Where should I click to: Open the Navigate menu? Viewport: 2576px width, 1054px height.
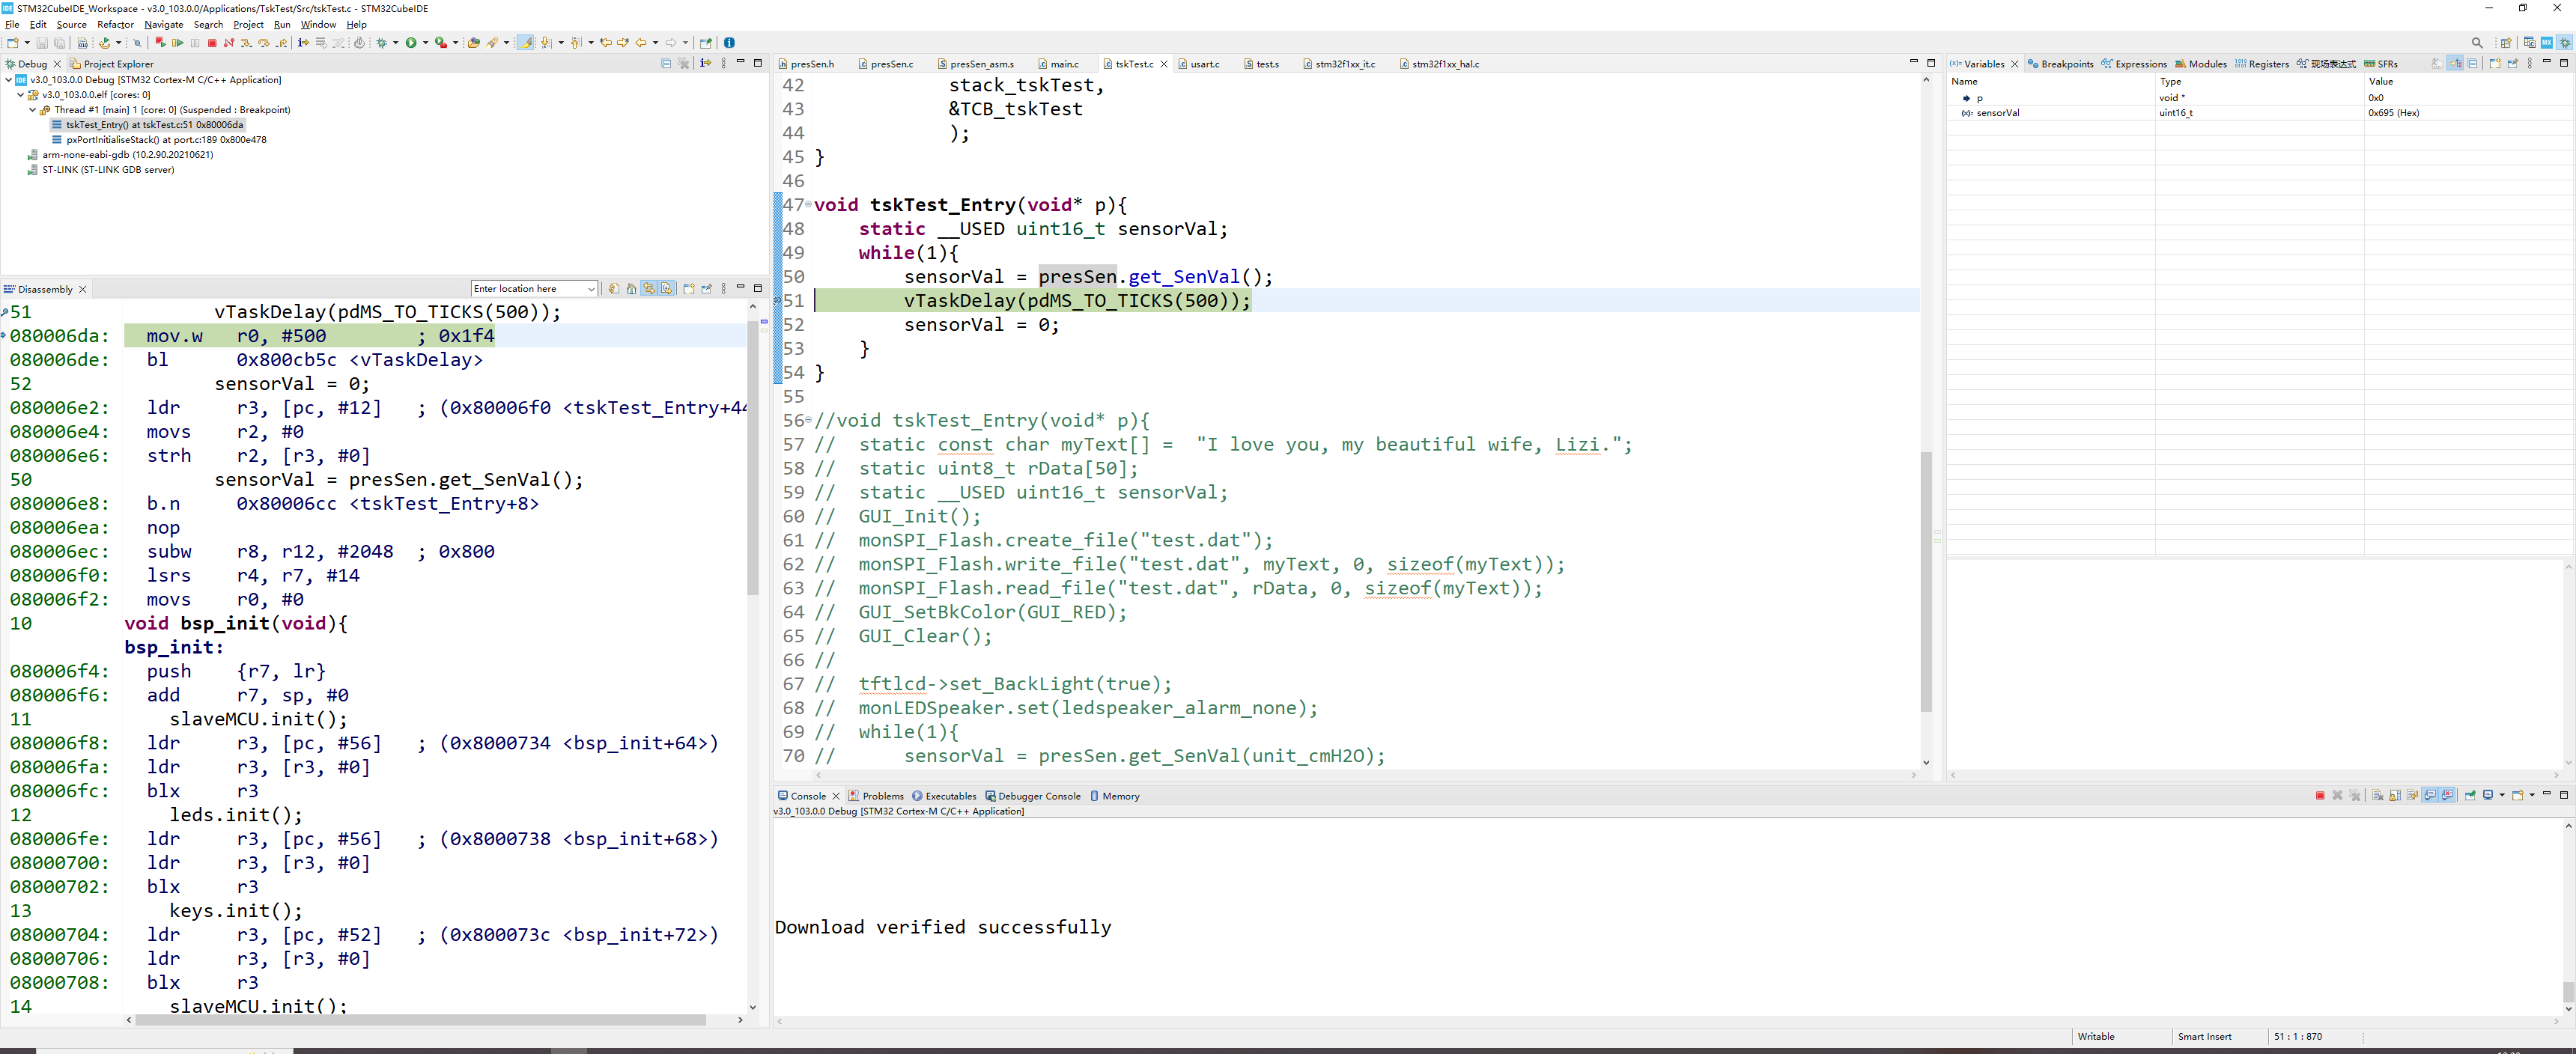(164, 24)
